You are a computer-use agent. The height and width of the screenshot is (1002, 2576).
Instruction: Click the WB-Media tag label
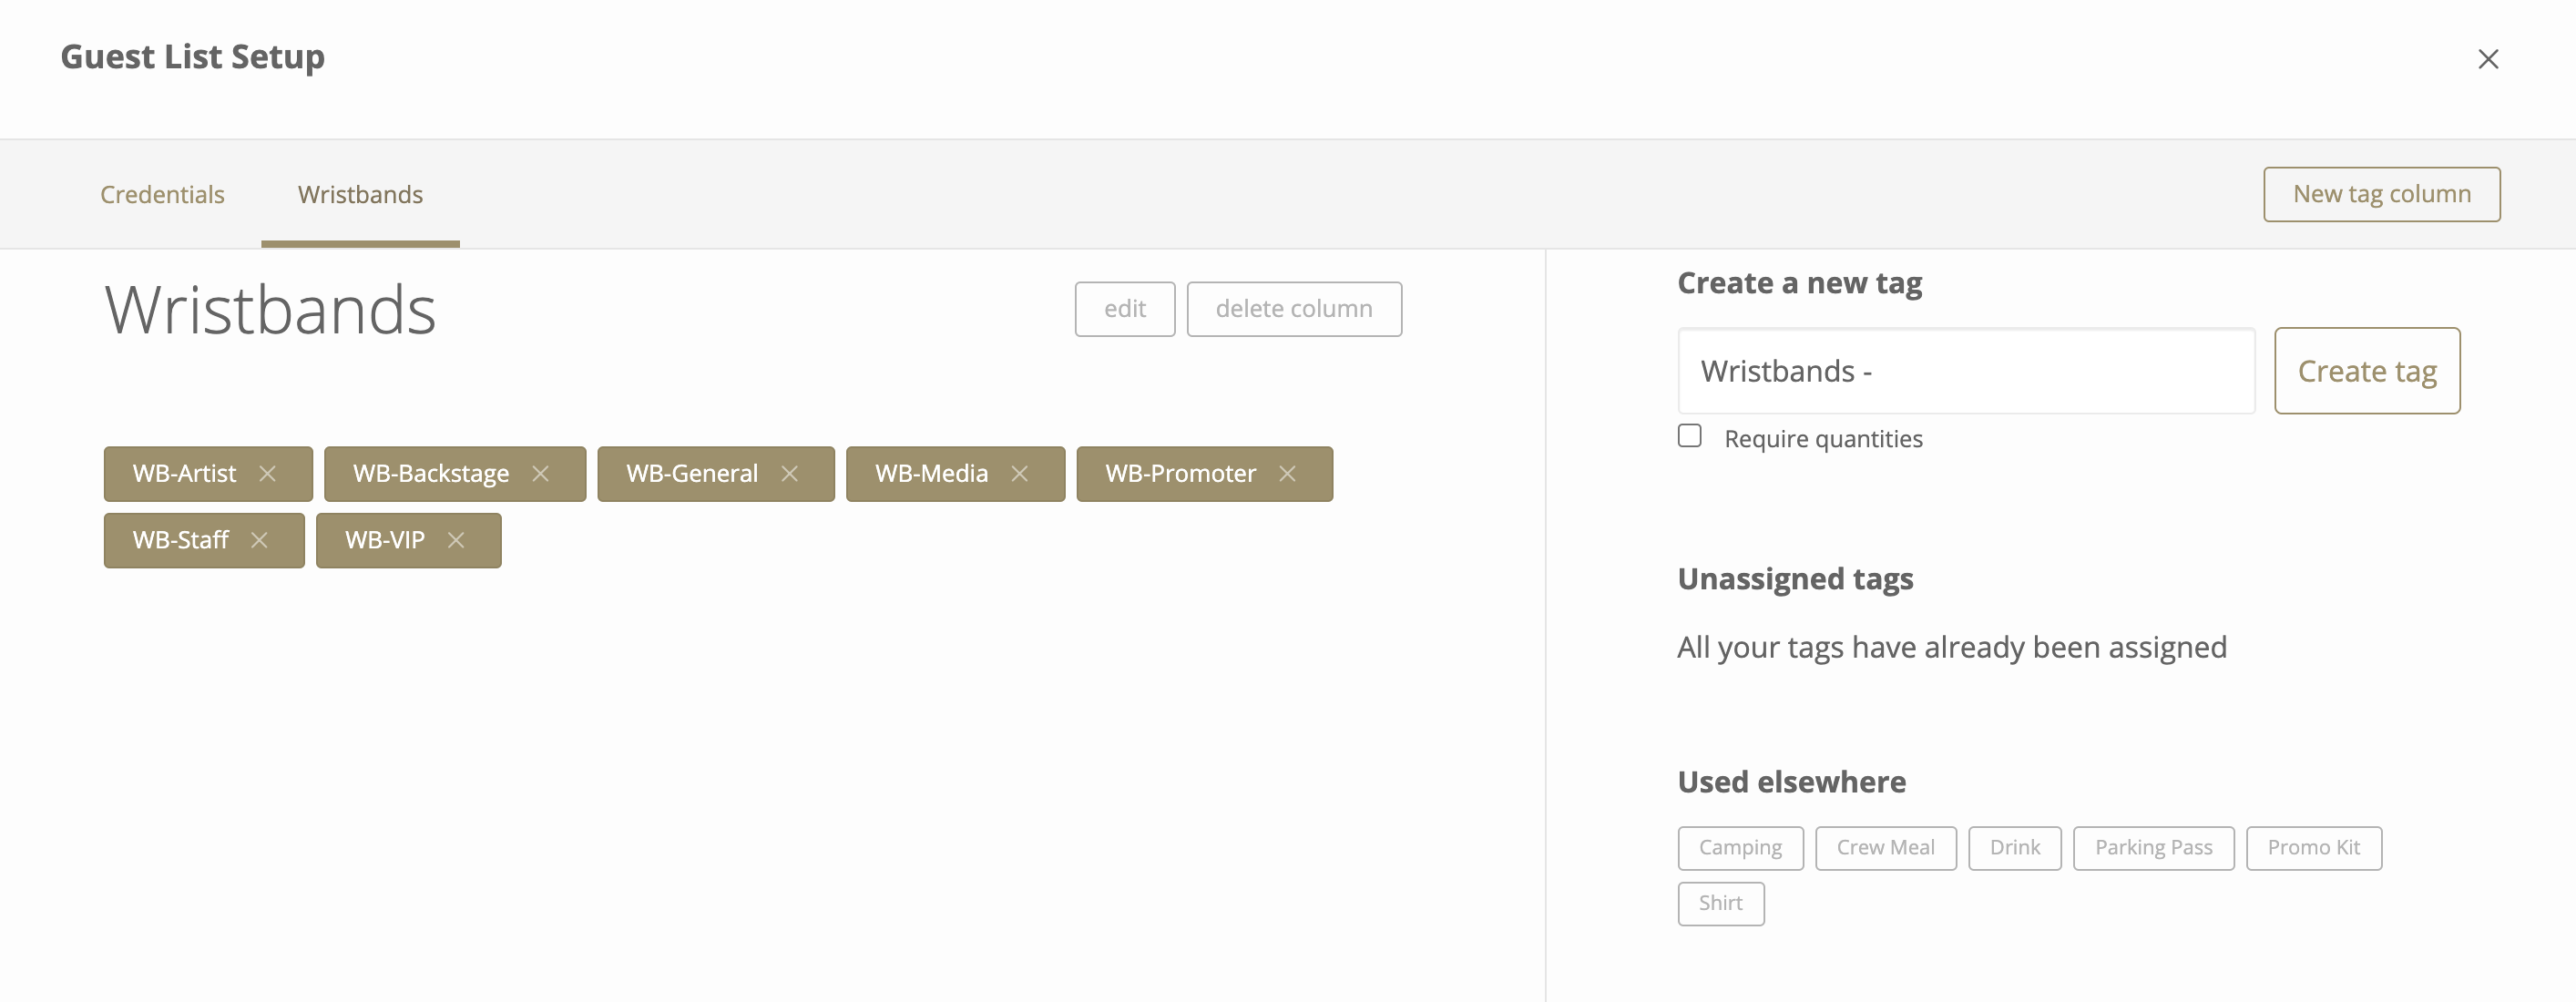931,474
